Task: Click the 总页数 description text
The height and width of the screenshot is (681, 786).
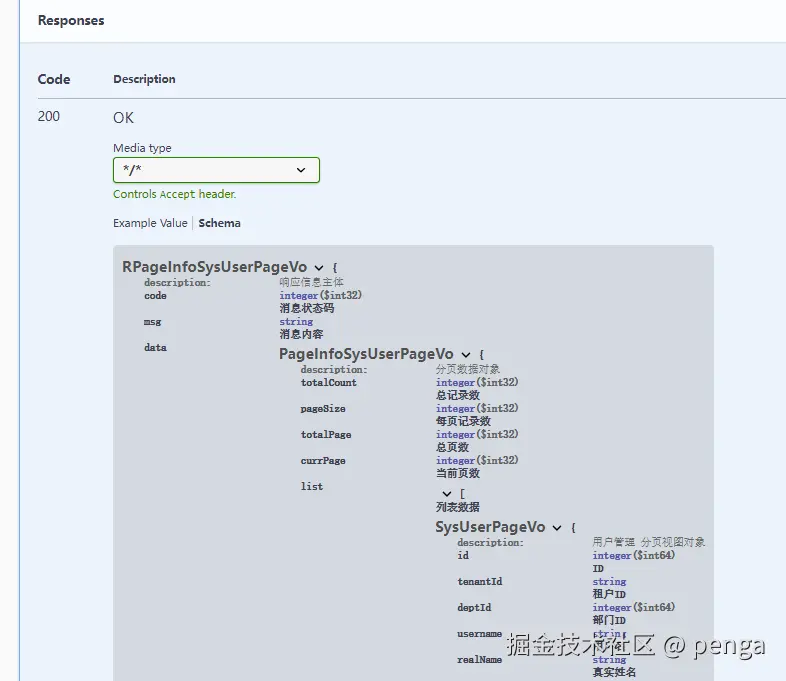Action: 452,447
